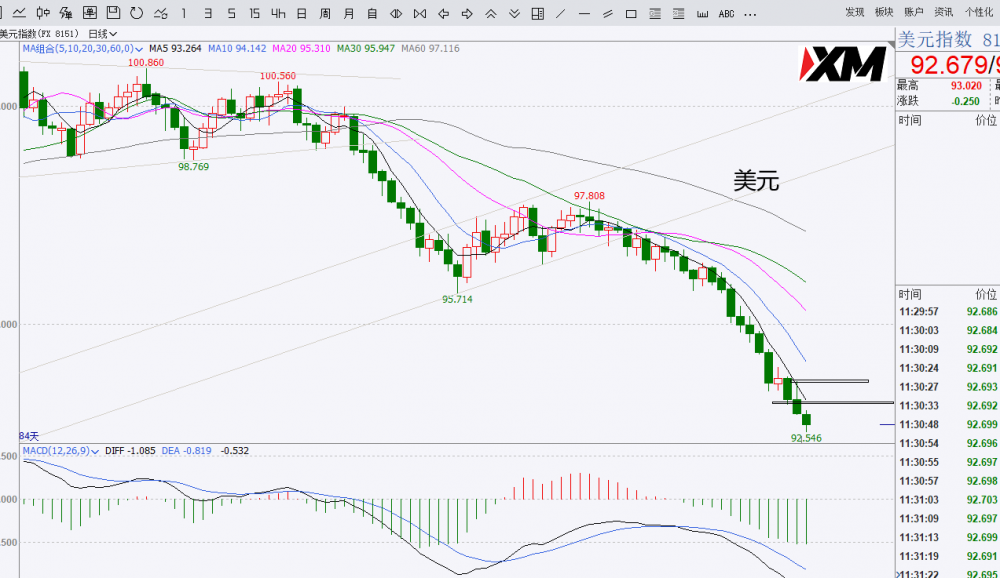Open the 个性化 menu
Image resolution: width=1000 pixels, height=578 pixels.
979,12
